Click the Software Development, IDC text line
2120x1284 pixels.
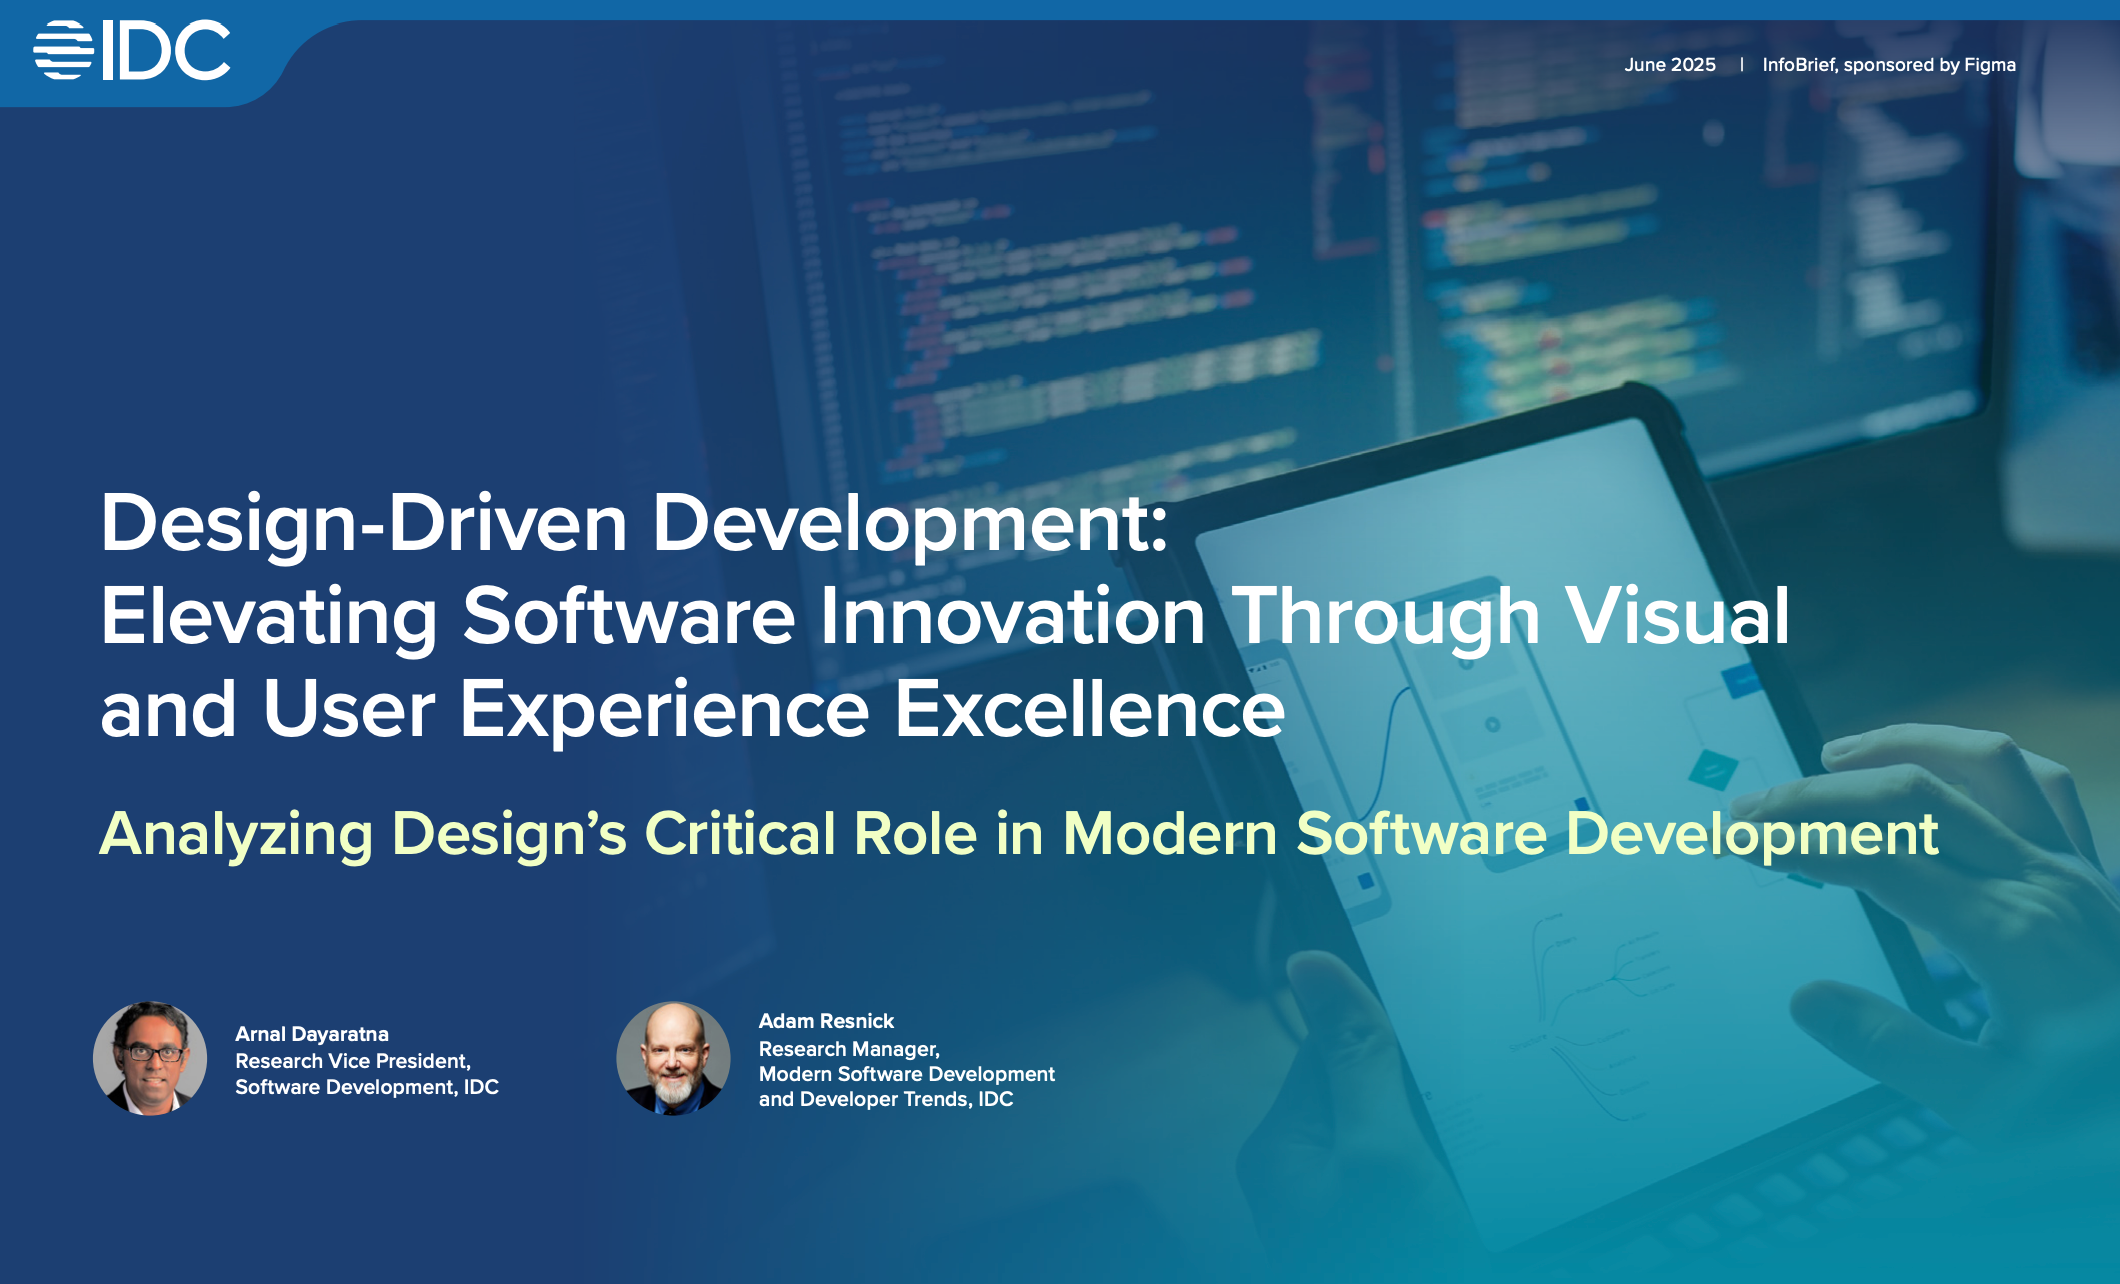pyautogui.click(x=366, y=1087)
